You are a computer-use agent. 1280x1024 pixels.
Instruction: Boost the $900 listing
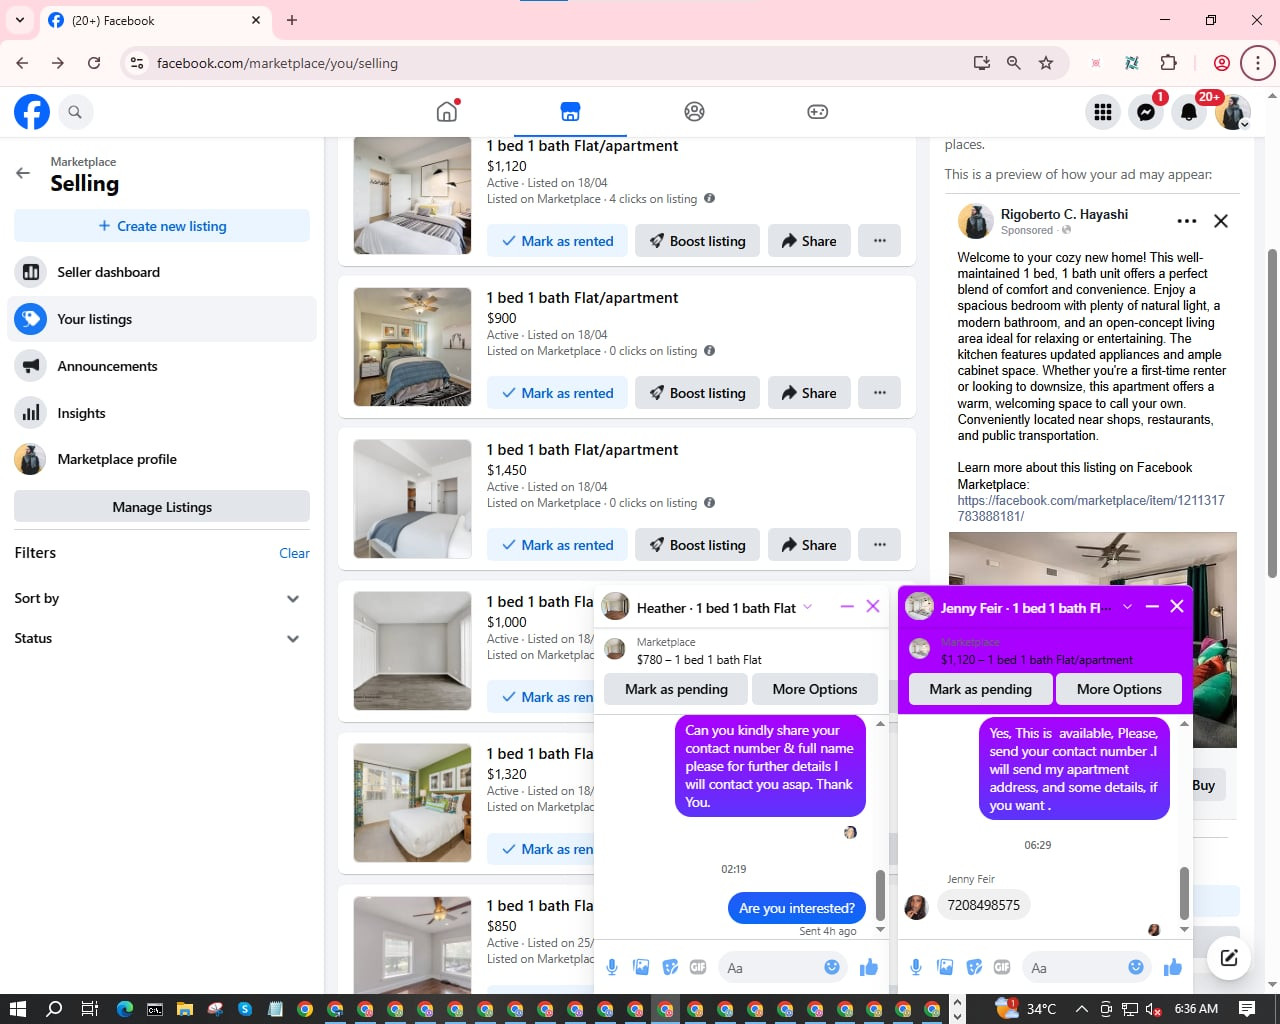pos(698,393)
